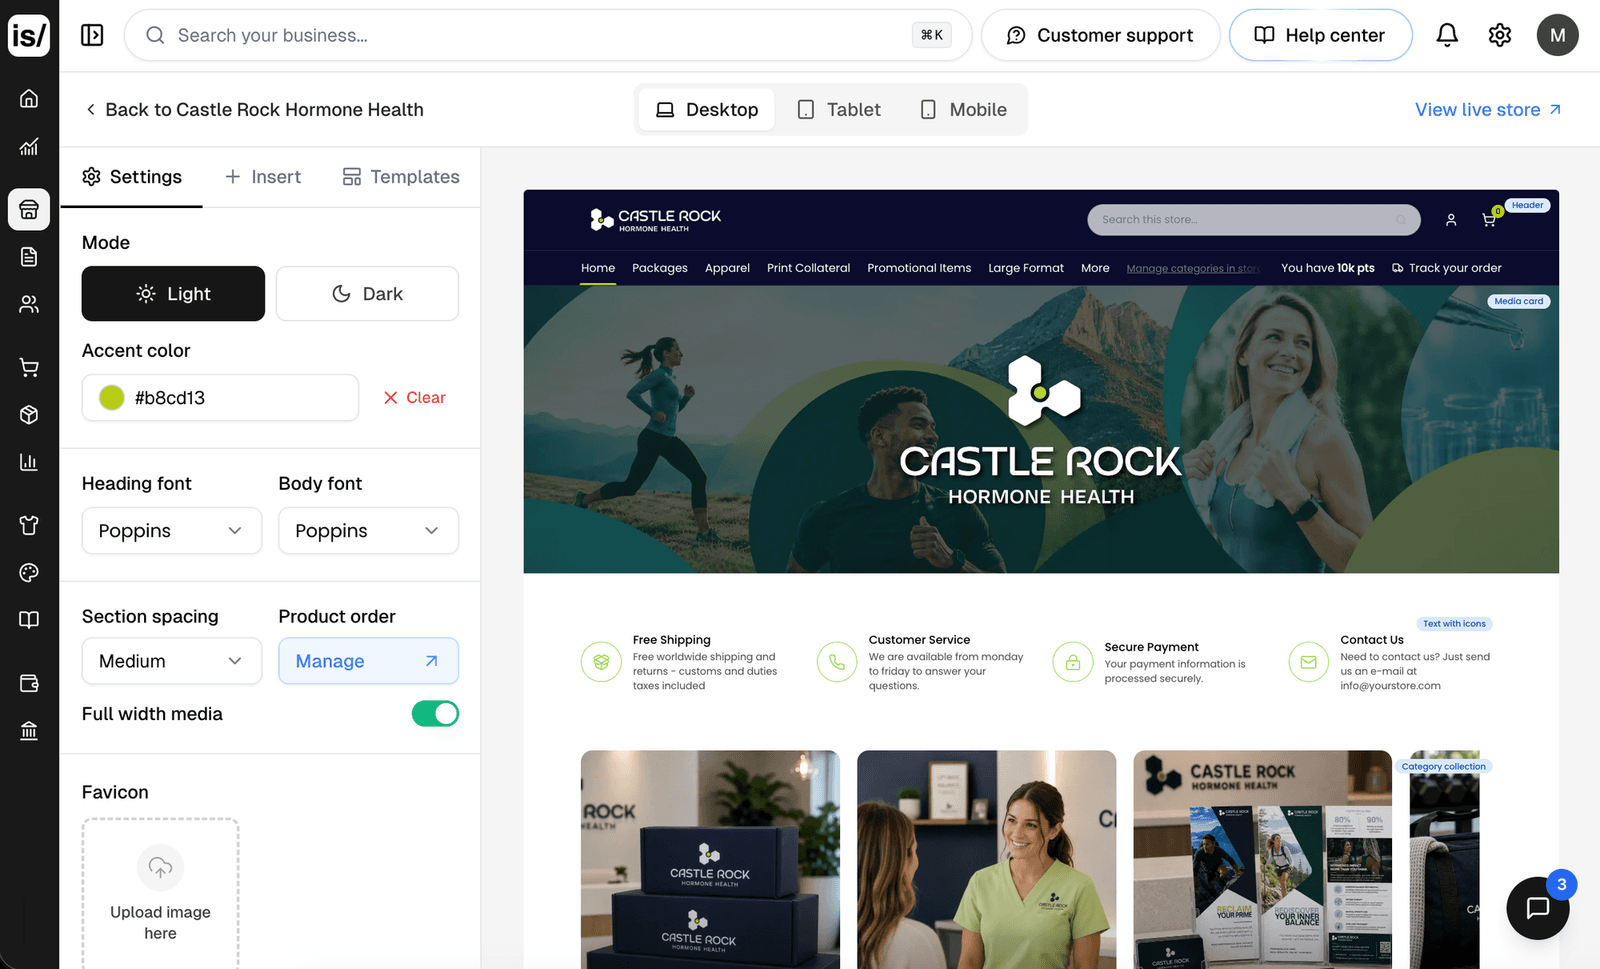
Task: Click Apparel in store navigation
Action: click(x=727, y=268)
